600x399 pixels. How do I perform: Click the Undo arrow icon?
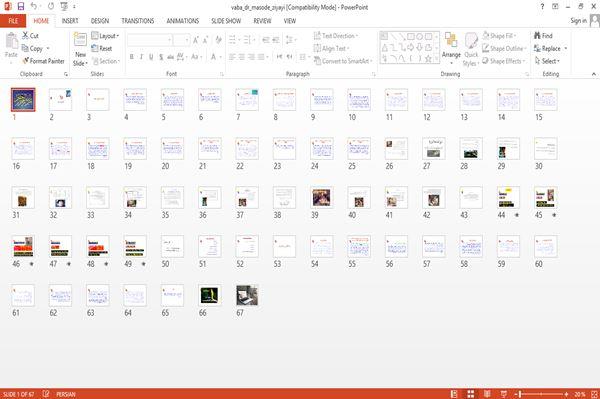click(x=34, y=6)
